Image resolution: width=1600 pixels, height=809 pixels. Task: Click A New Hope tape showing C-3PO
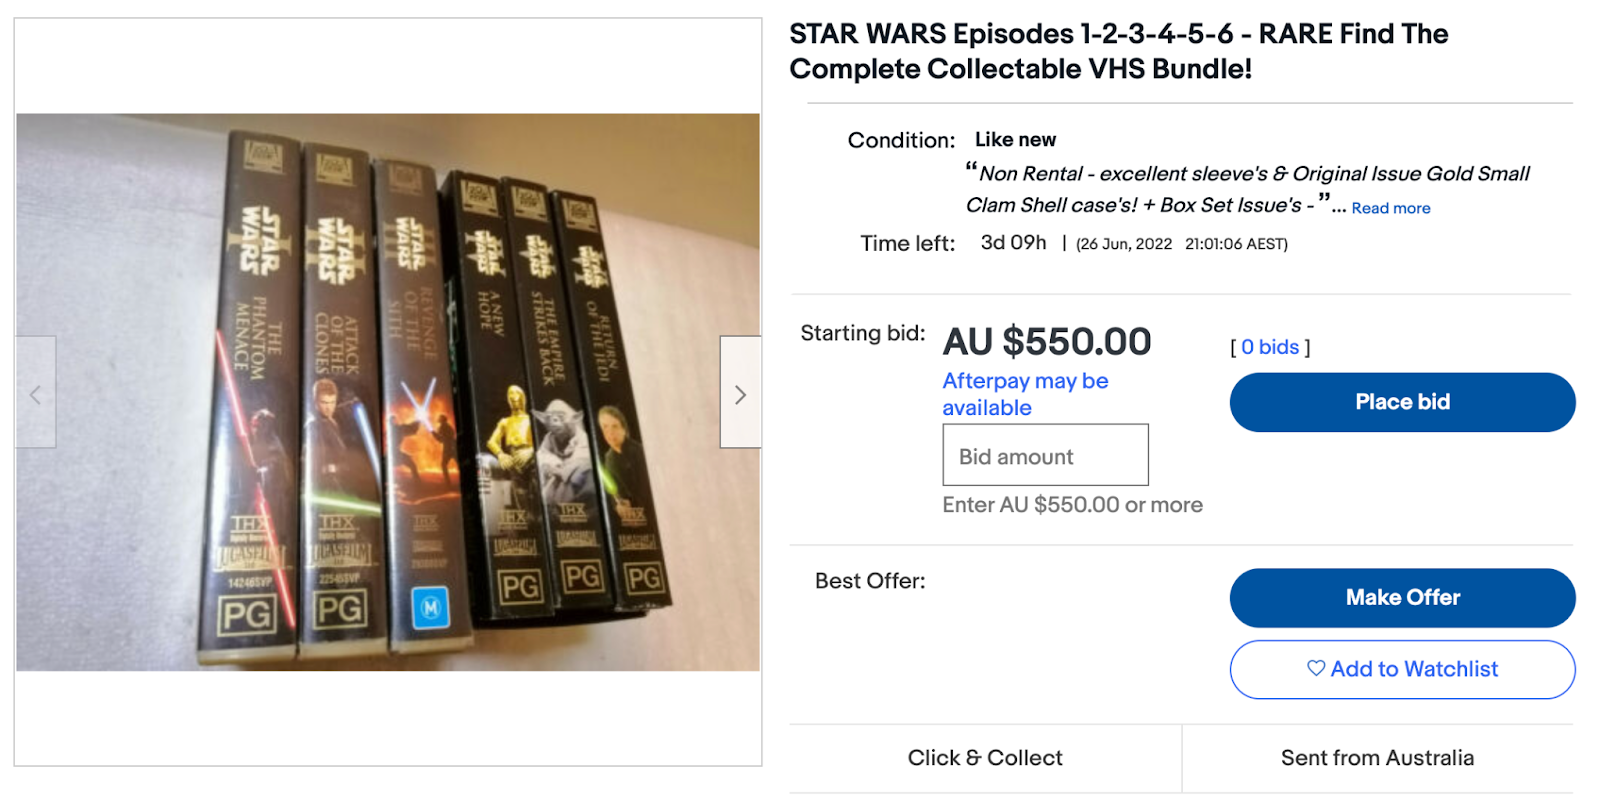[x=495, y=400]
